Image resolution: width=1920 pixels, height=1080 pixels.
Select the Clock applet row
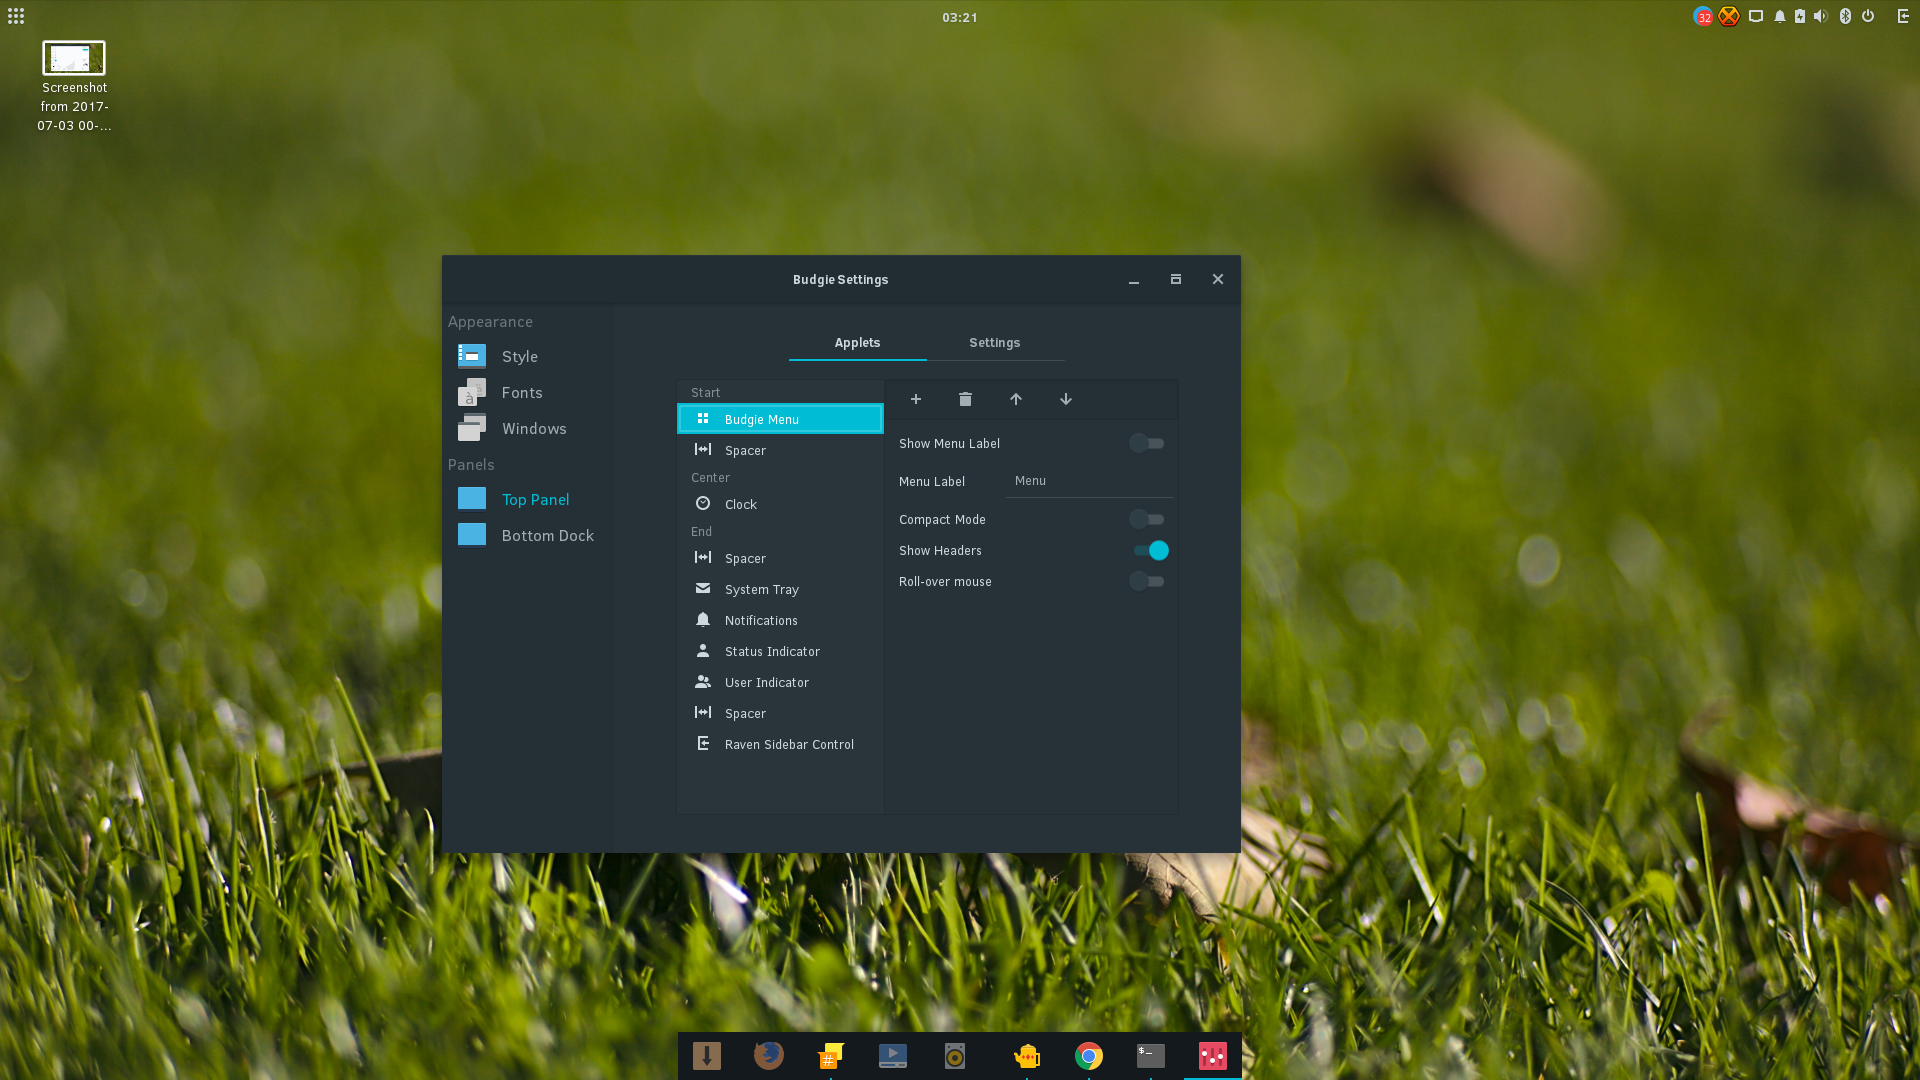780,504
